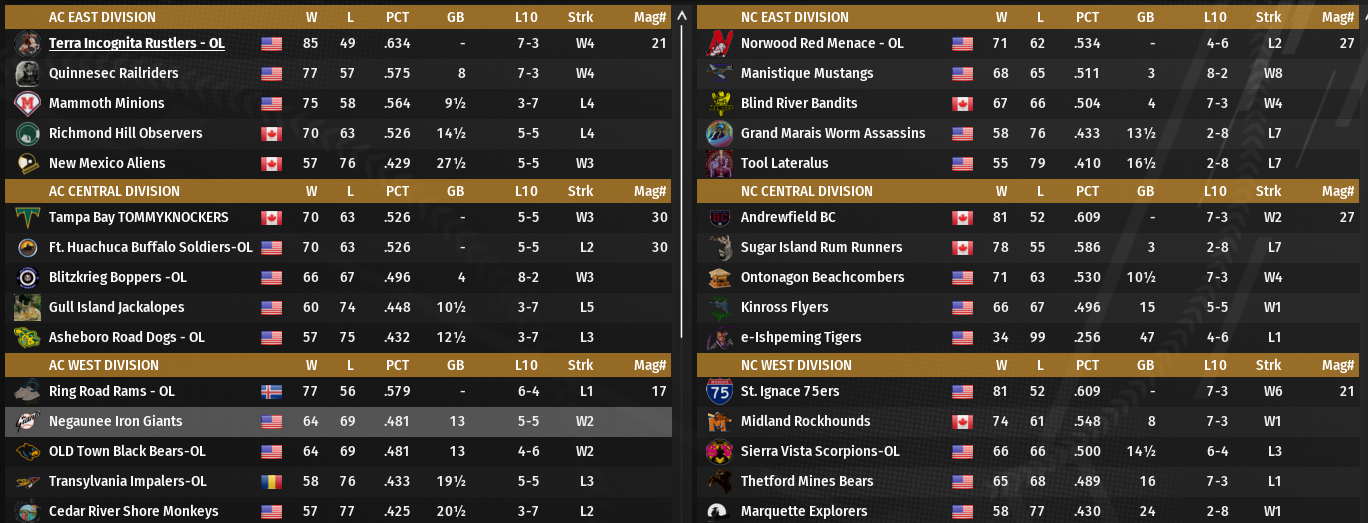Click the Norwood Red Menace team logo
The height and width of the screenshot is (523, 1368).
pyautogui.click(x=719, y=43)
